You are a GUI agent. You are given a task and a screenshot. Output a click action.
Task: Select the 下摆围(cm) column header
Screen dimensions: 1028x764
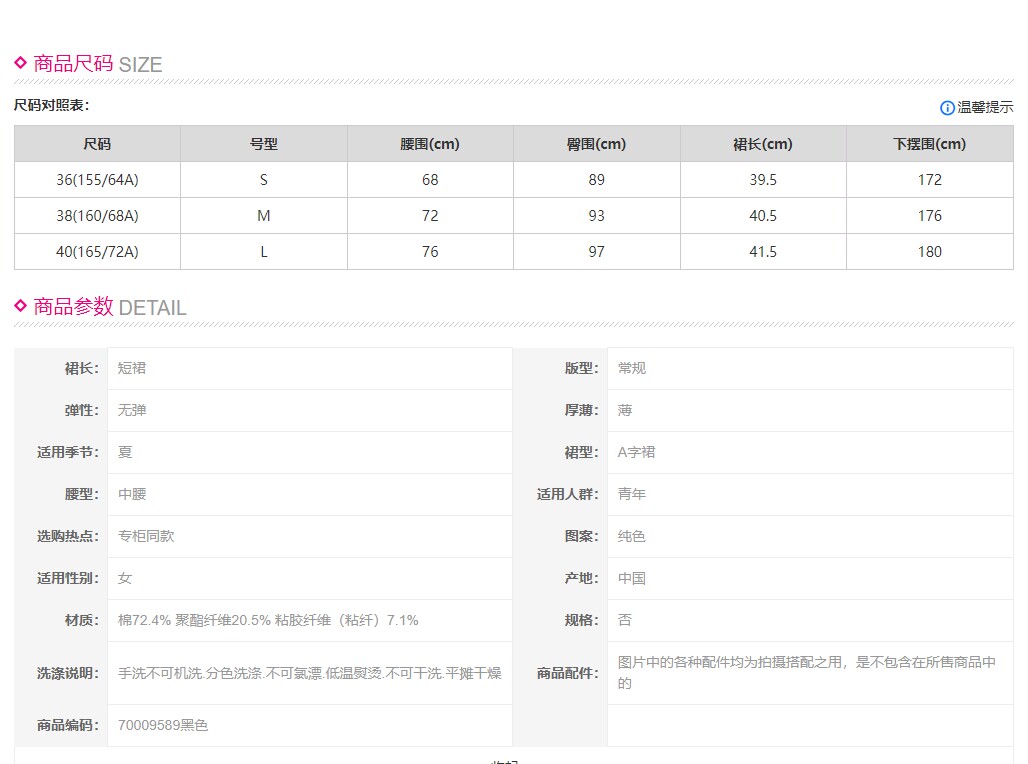[929, 144]
